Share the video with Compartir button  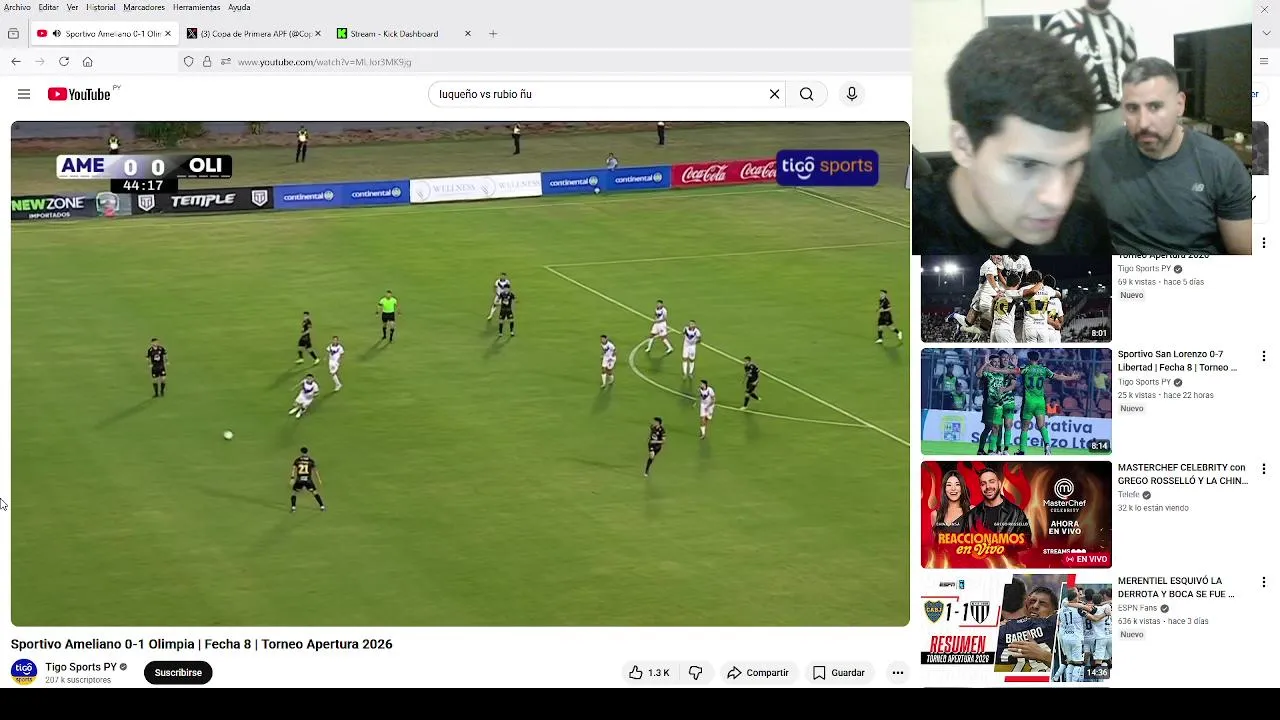pyautogui.click(x=758, y=673)
